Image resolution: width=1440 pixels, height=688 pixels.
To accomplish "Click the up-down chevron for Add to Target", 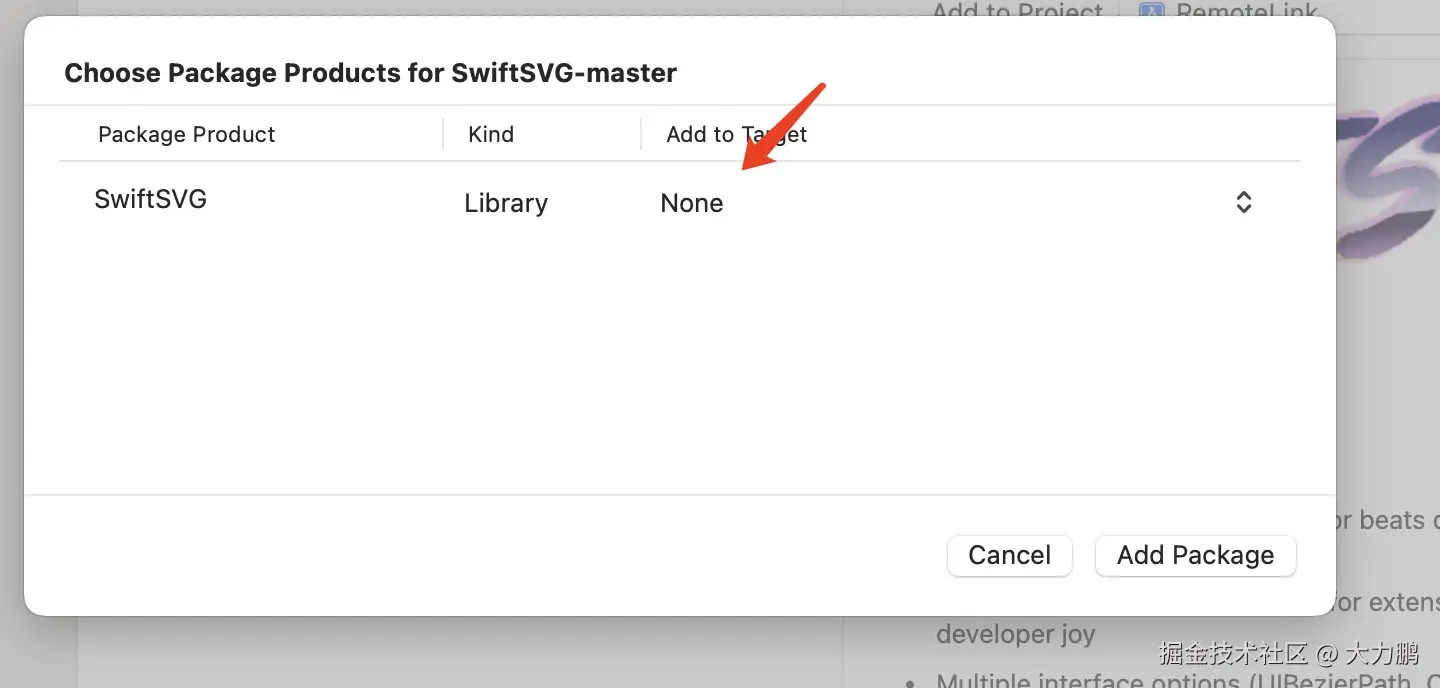I will [x=1243, y=202].
